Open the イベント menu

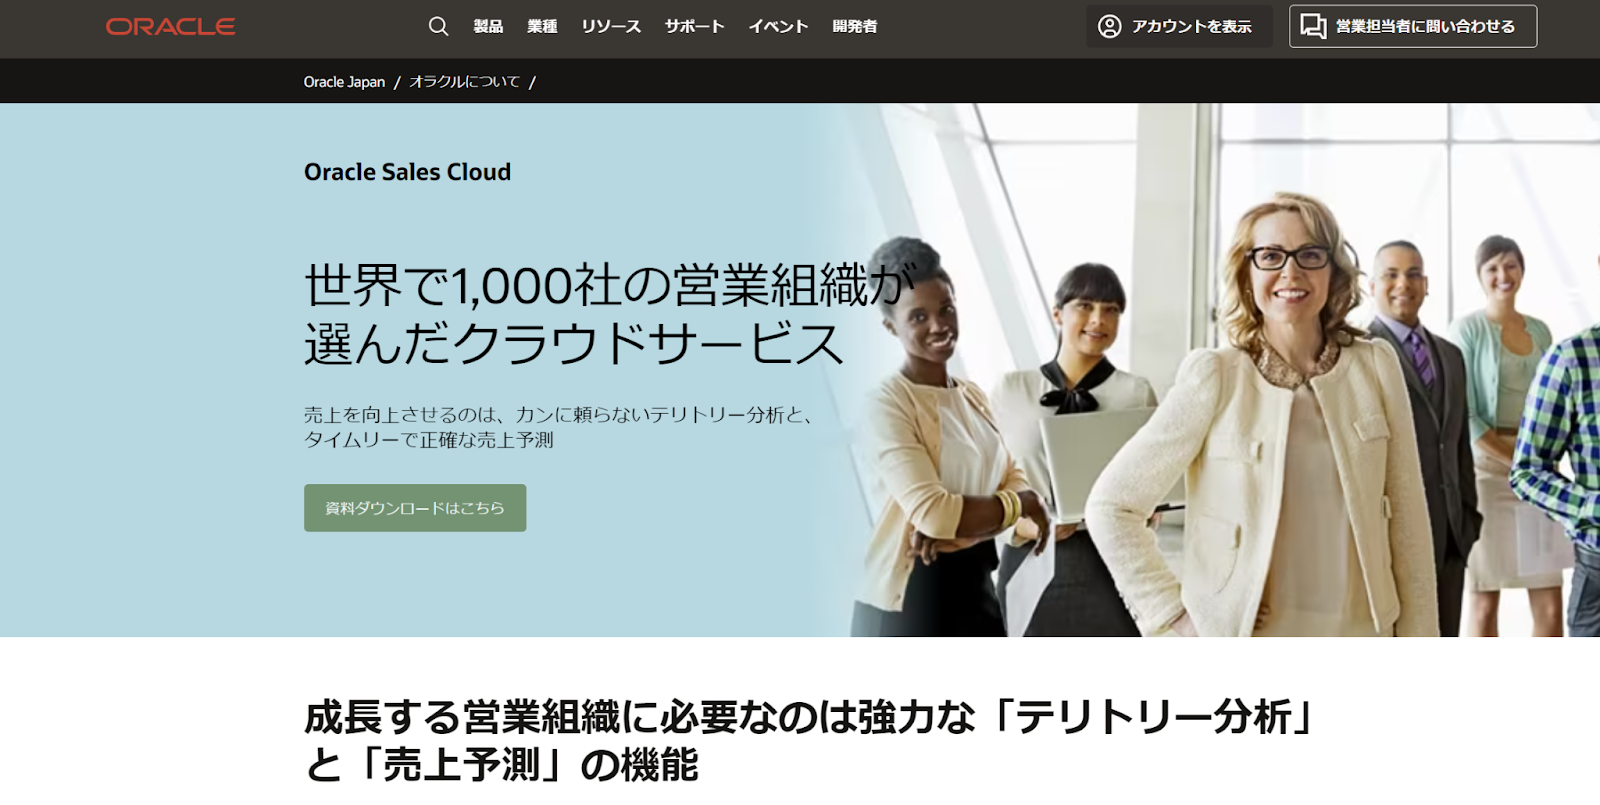click(778, 27)
